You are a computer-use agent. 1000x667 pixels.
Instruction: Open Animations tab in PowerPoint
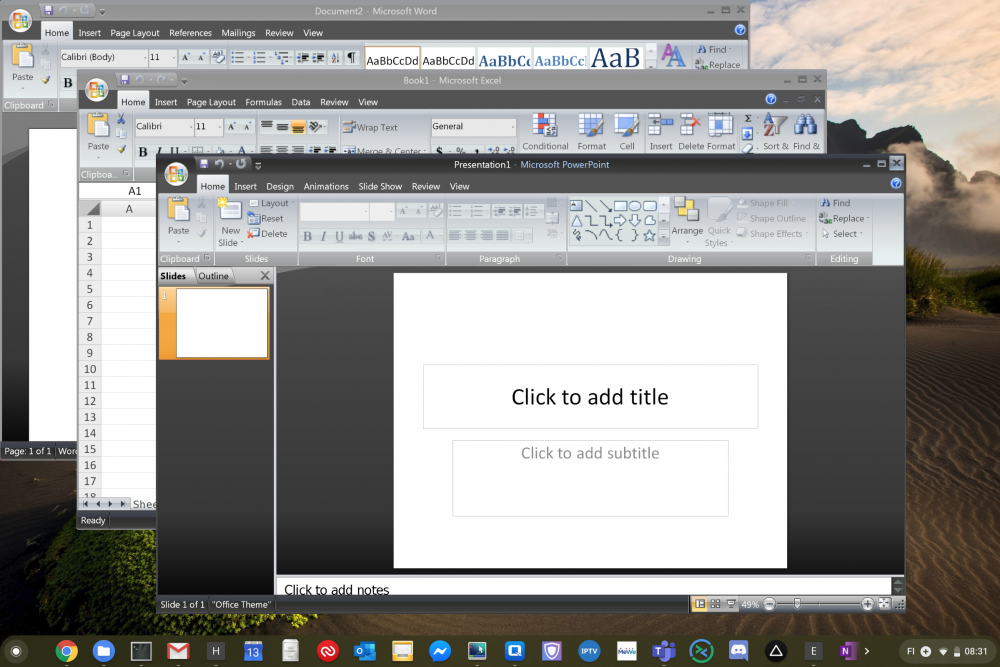[x=326, y=186]
